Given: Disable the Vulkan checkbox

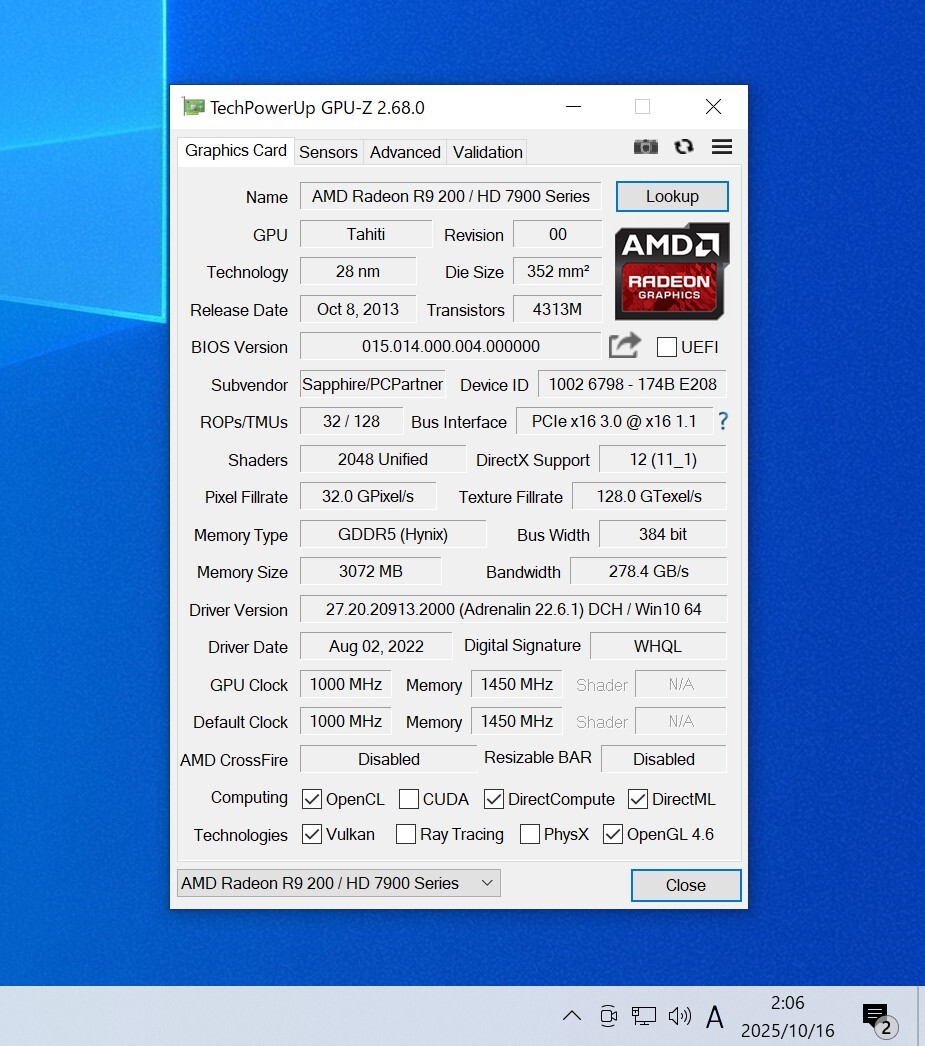Looking at the screenshot, I should (x=312, y=834).
